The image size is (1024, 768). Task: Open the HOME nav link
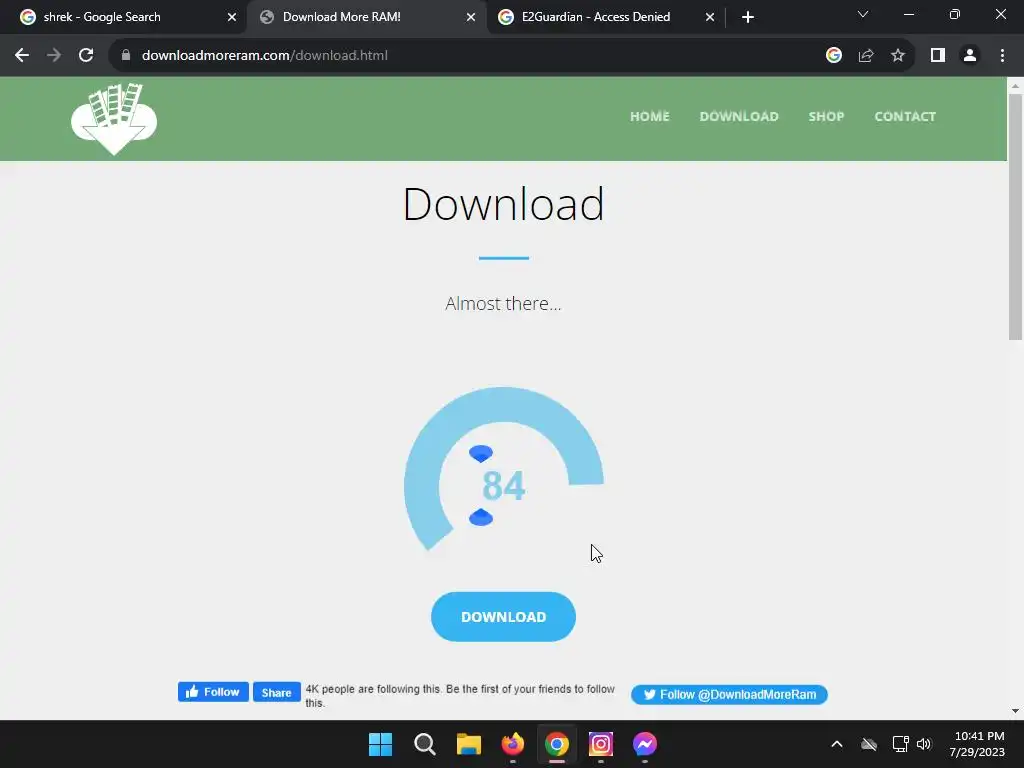click(x=650, y=116)
